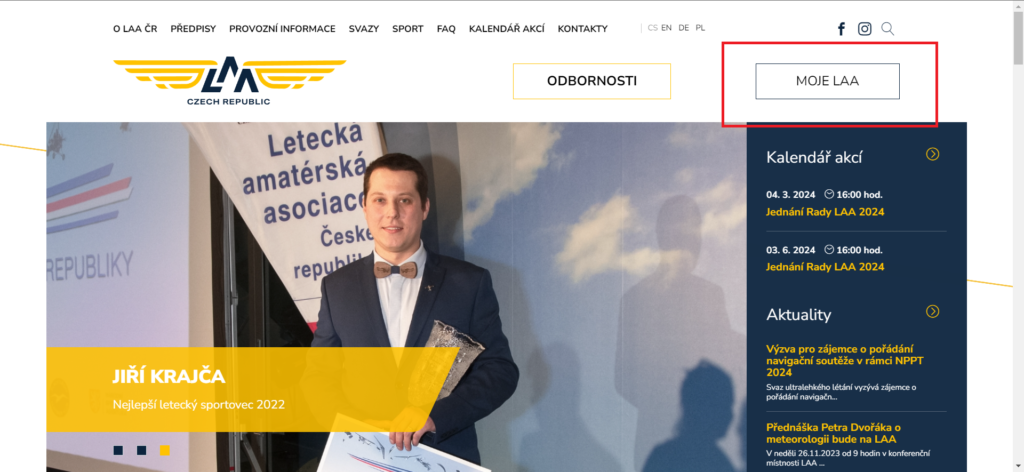Open the PROVOZNÍ INFORMACE menu
1024x472 pixels.
pyautogui.click(x=282, y=29)
